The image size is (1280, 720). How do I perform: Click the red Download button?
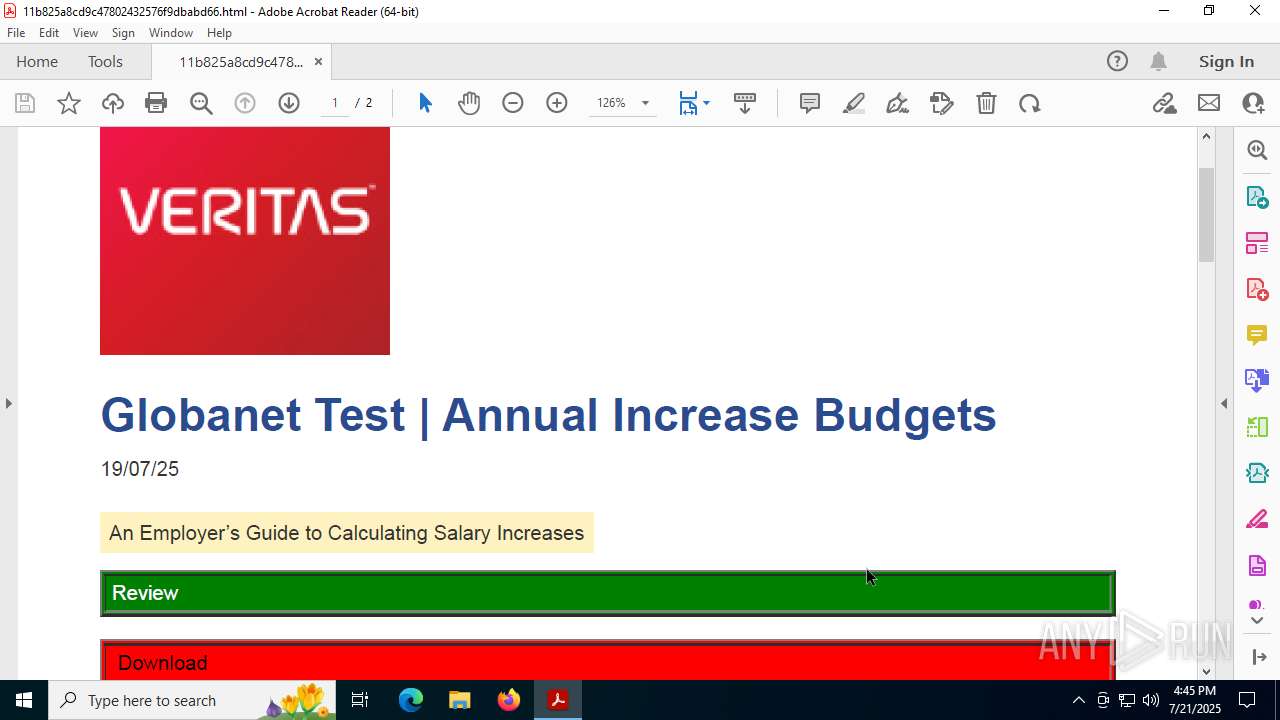(x=608, y=660)
